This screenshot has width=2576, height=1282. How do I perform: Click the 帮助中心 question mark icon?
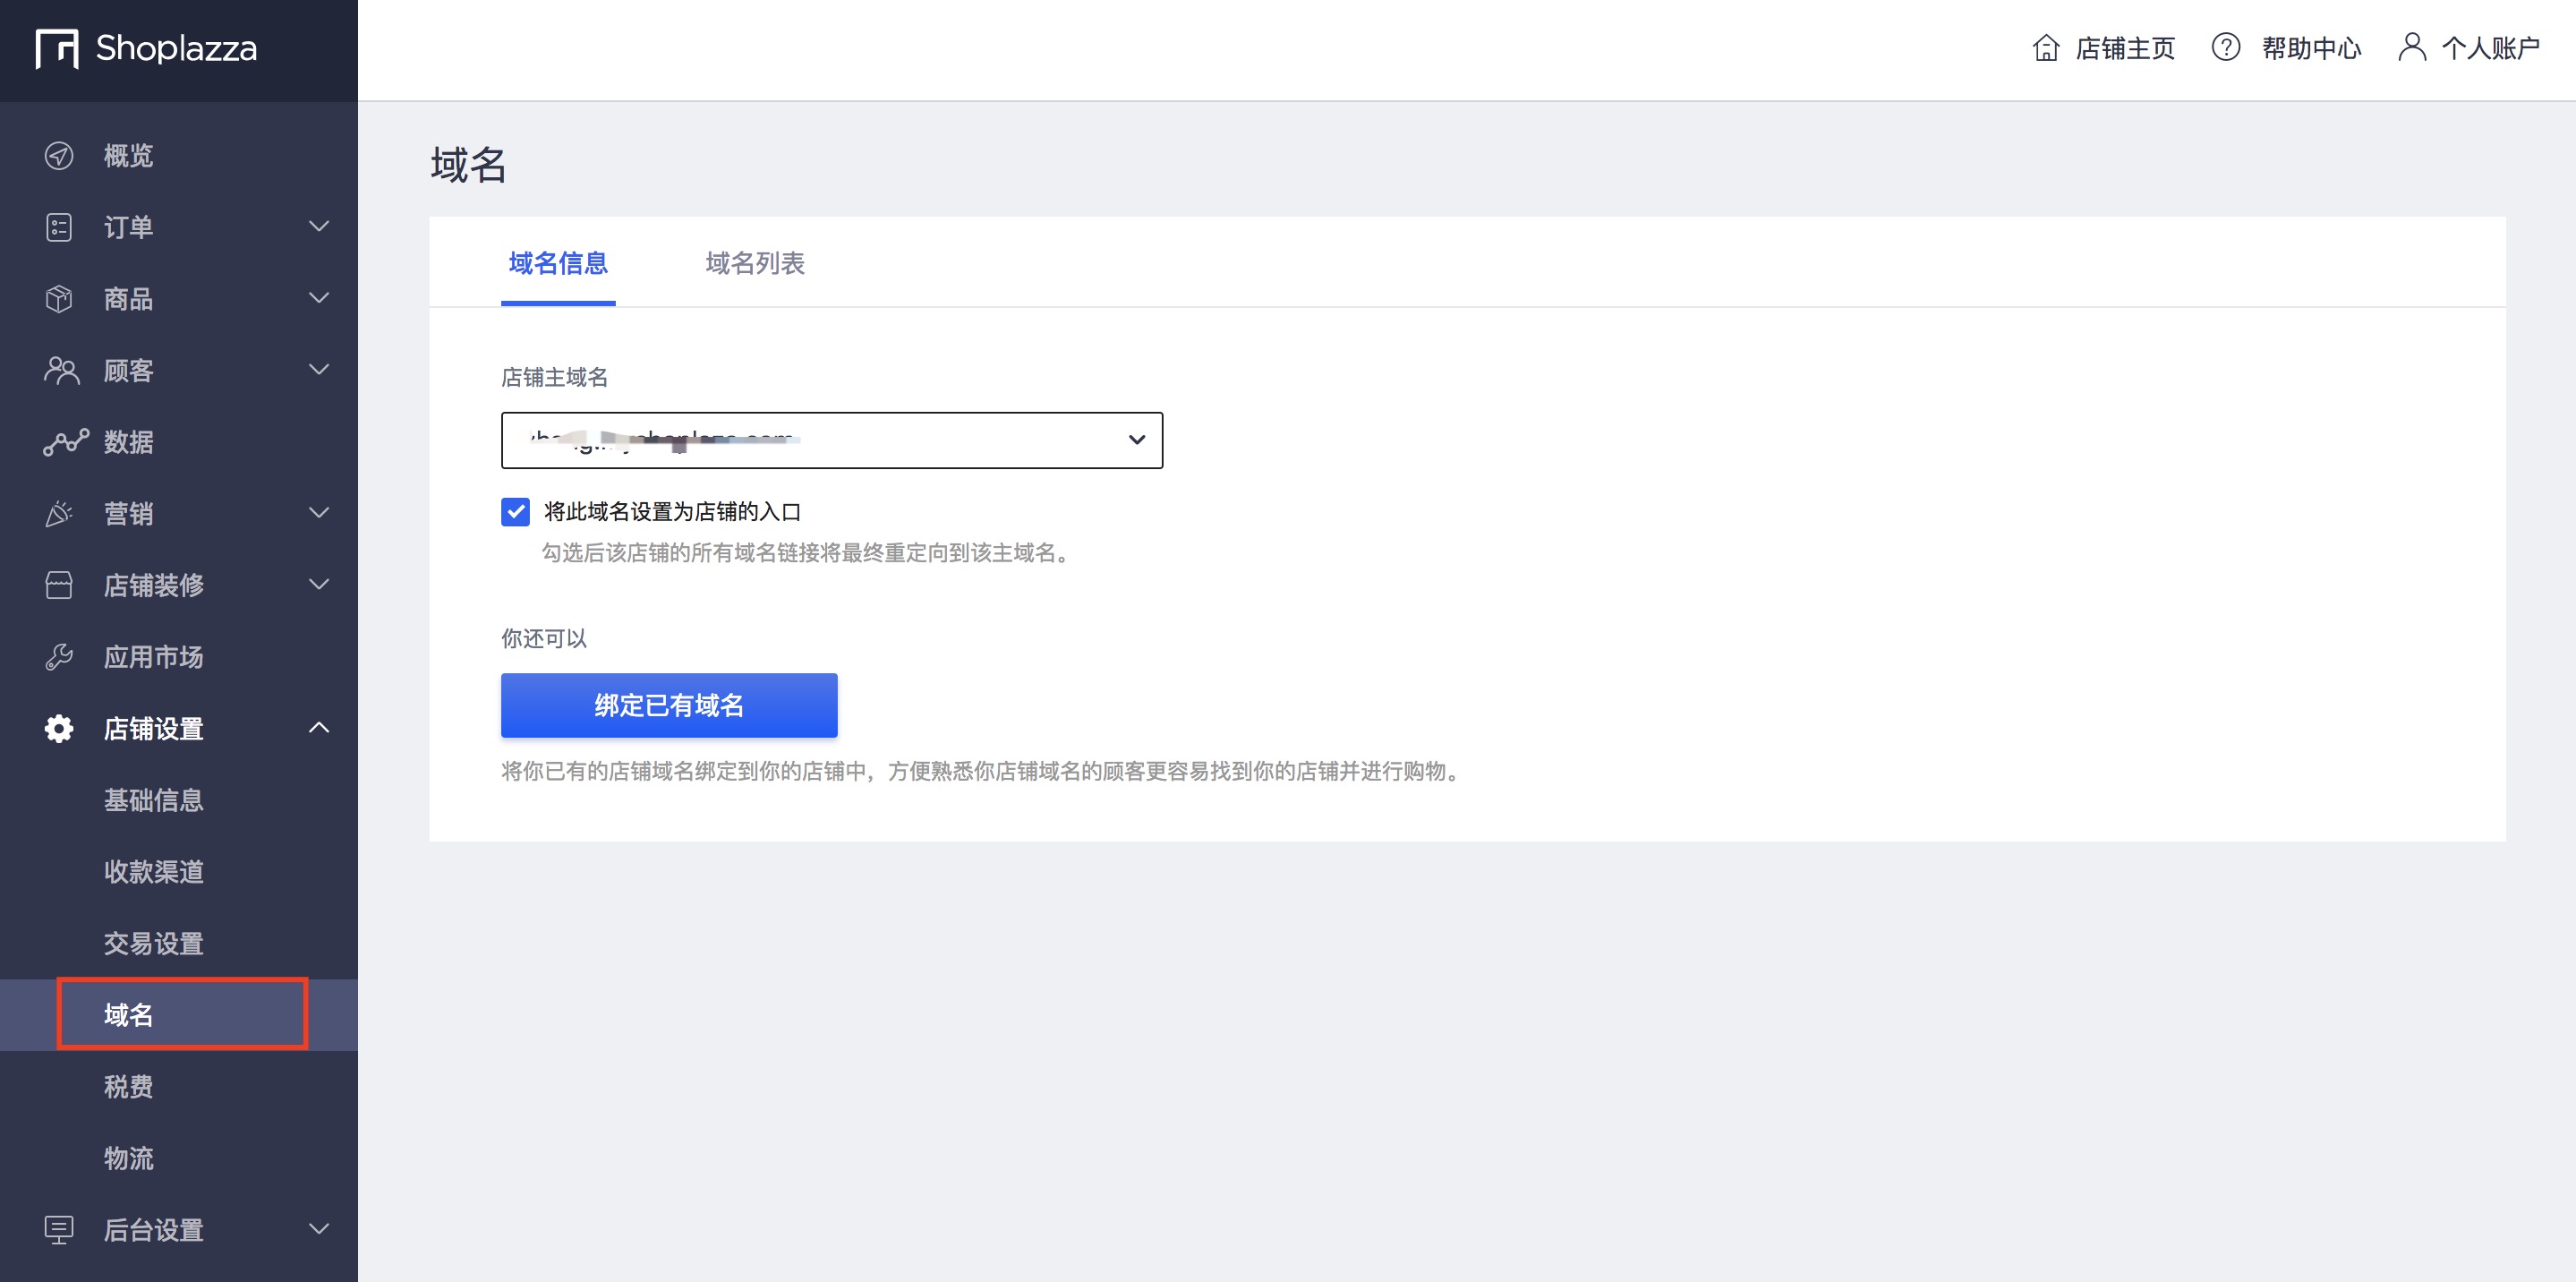point(2226,47)
